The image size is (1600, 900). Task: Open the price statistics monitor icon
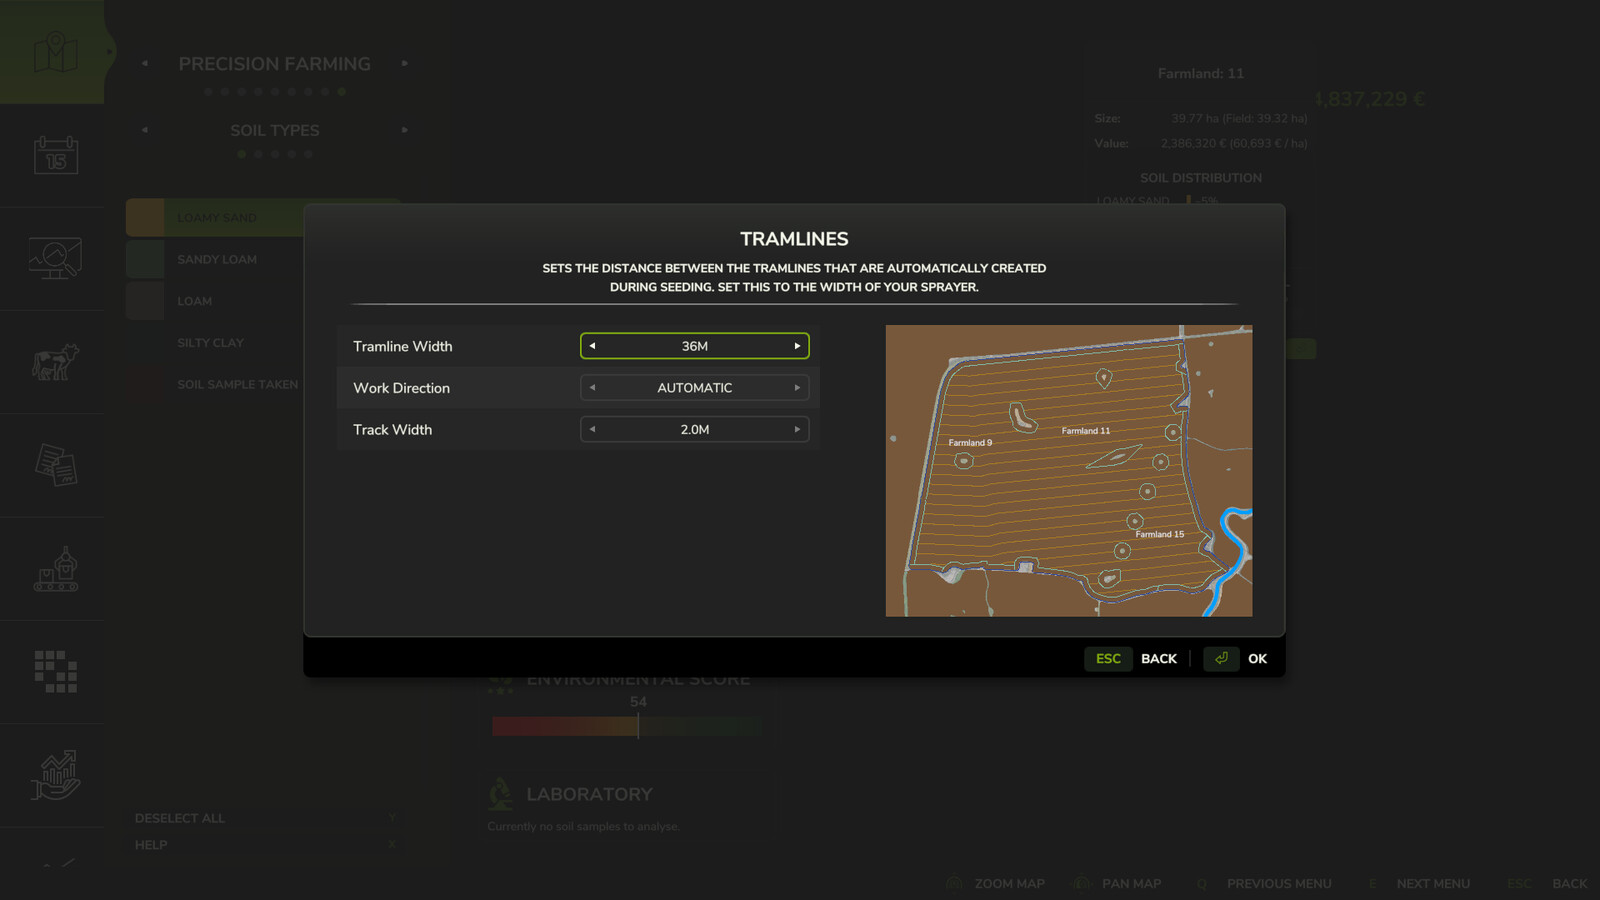[55, 258]
